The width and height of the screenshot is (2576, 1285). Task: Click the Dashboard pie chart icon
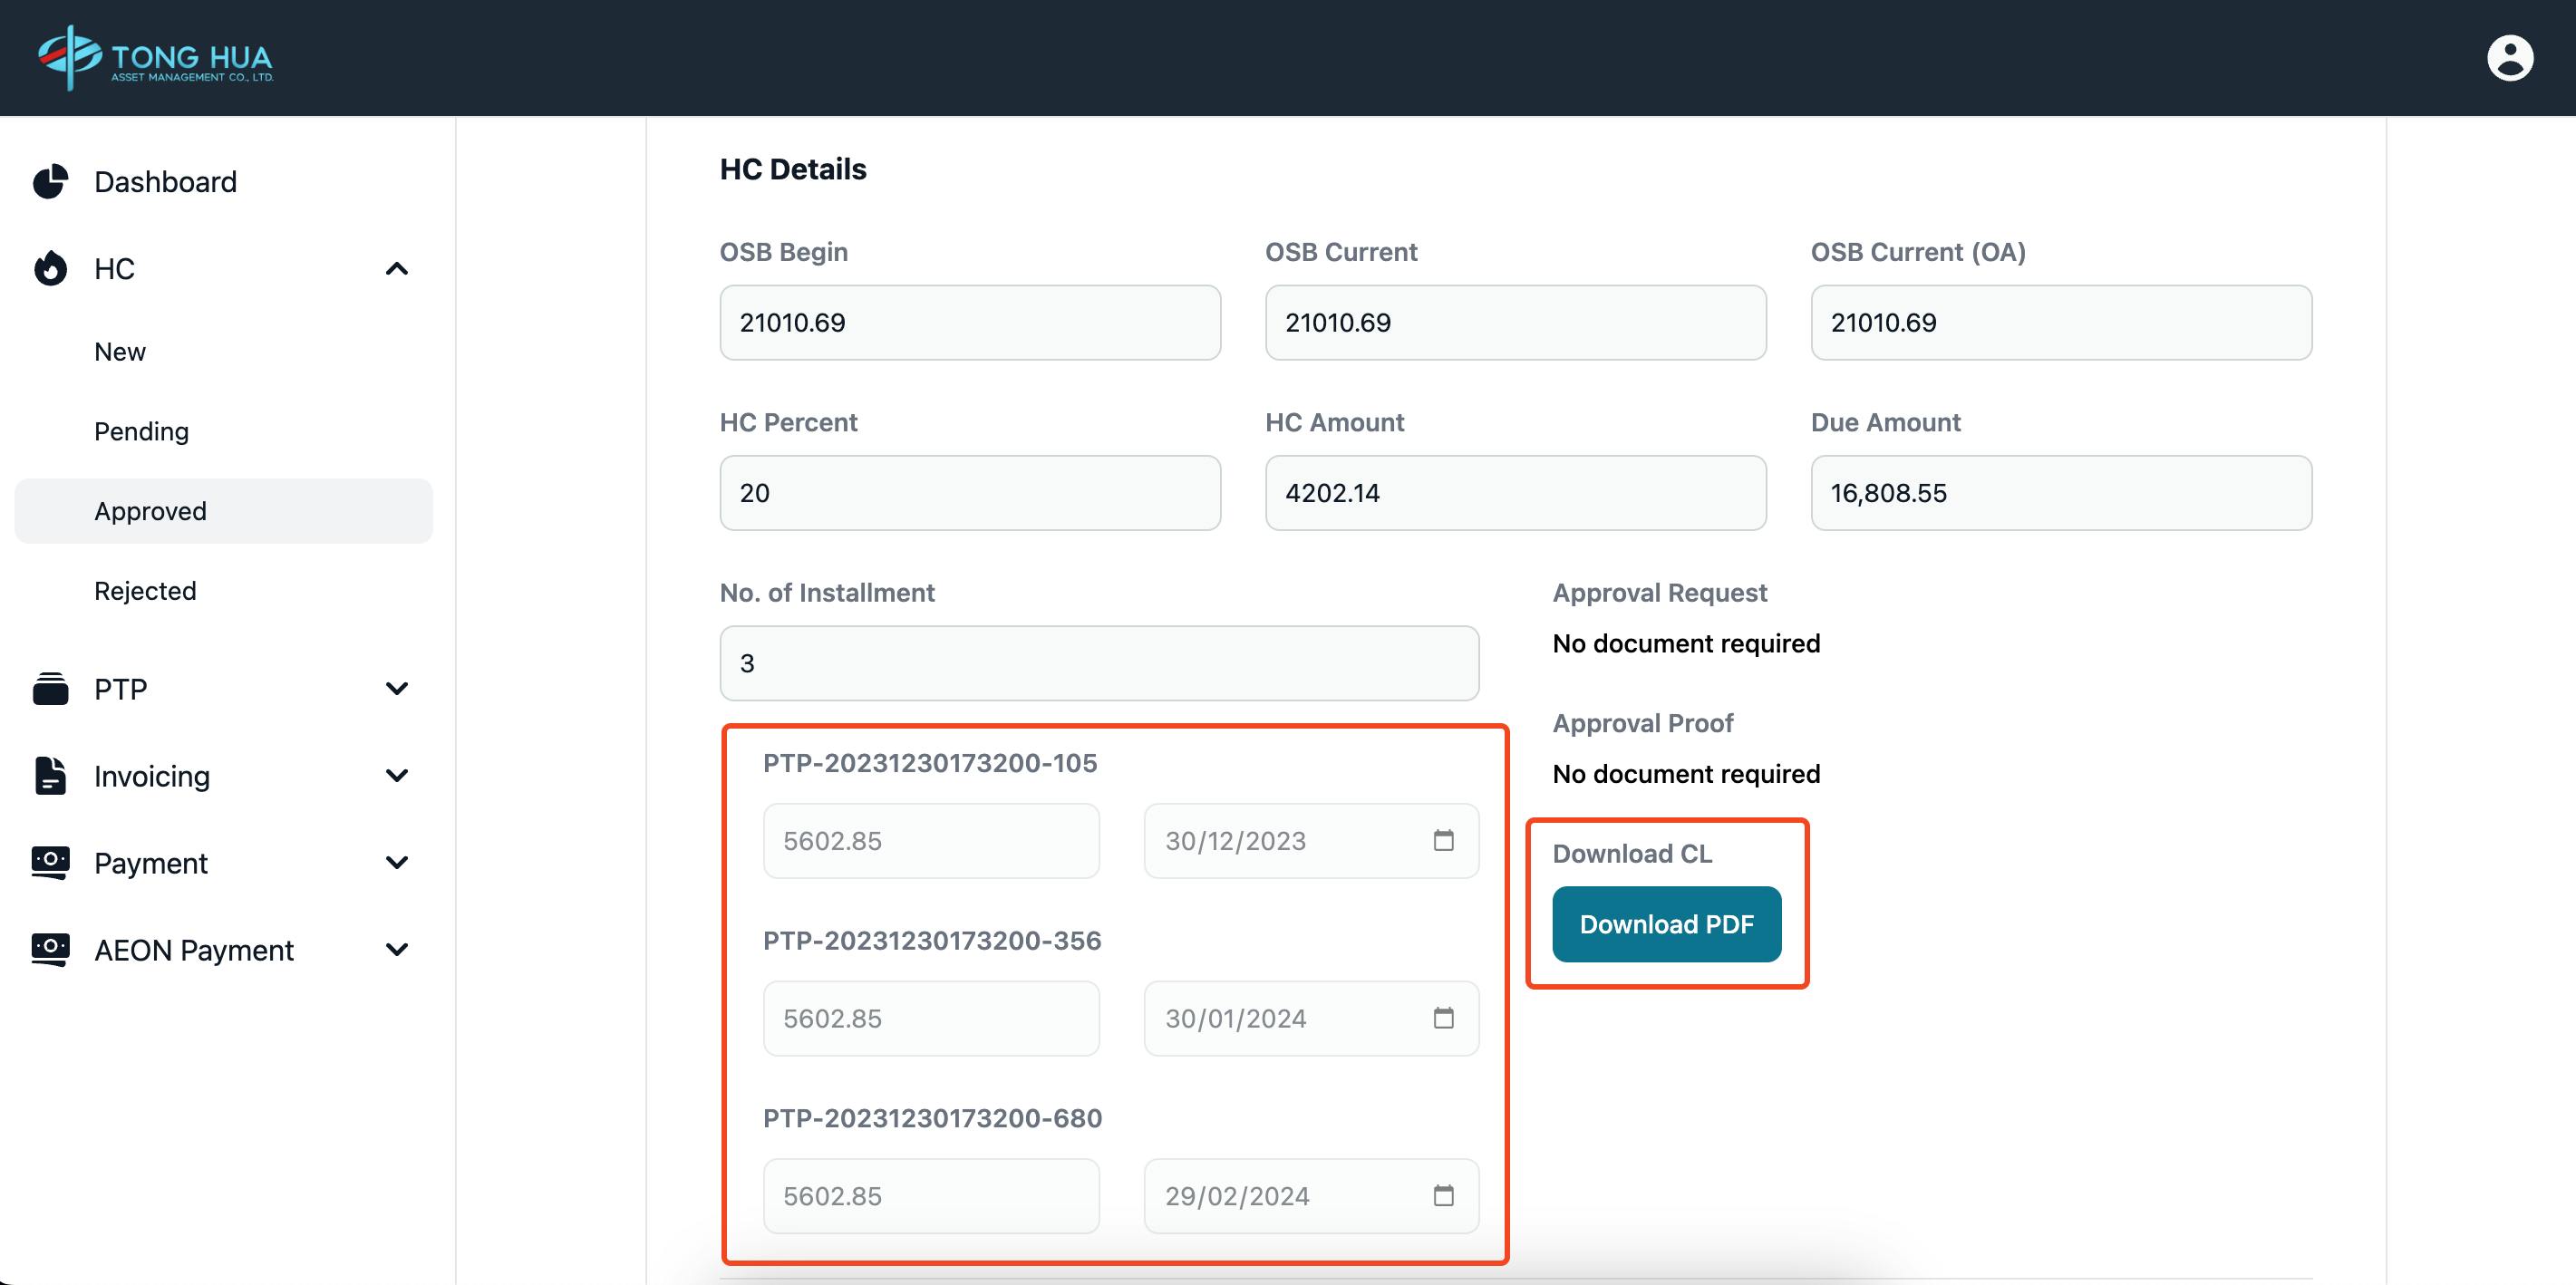pos(50,182)
